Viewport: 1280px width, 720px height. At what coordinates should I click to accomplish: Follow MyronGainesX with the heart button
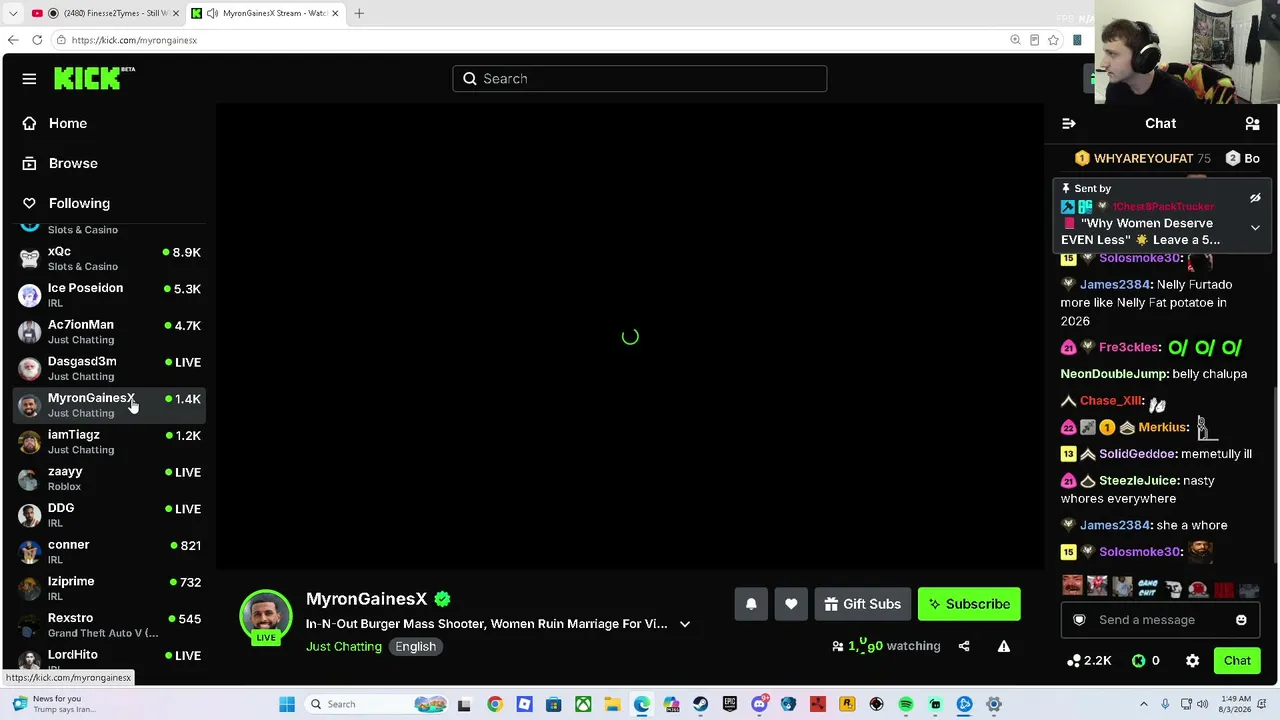[x=791, y=604]
